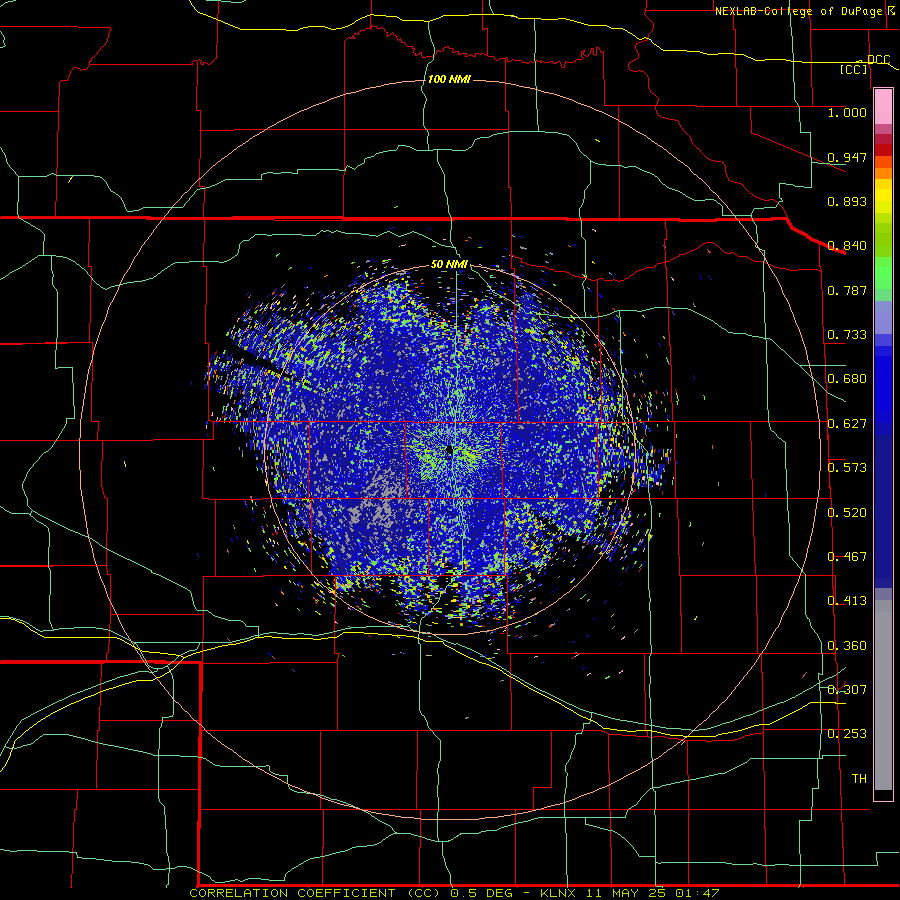
Task: Click the 01:47 timestamp
Action: 698,893
